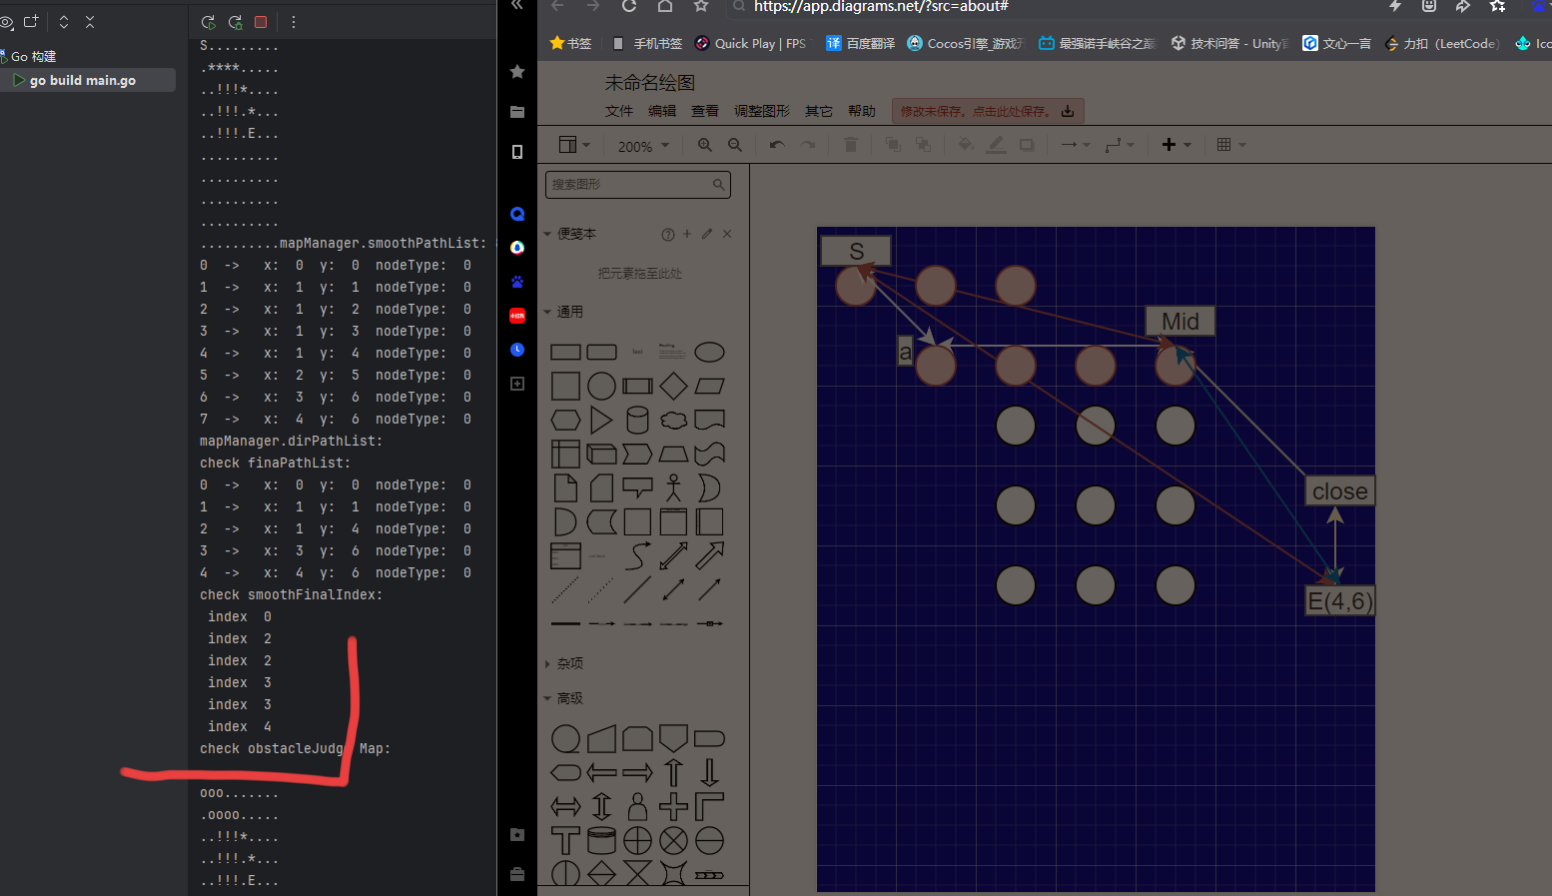Viewport: 1552px width, 896px height.
Task: Select the 'close' label on the canvas
Action: pos(1340,491)
